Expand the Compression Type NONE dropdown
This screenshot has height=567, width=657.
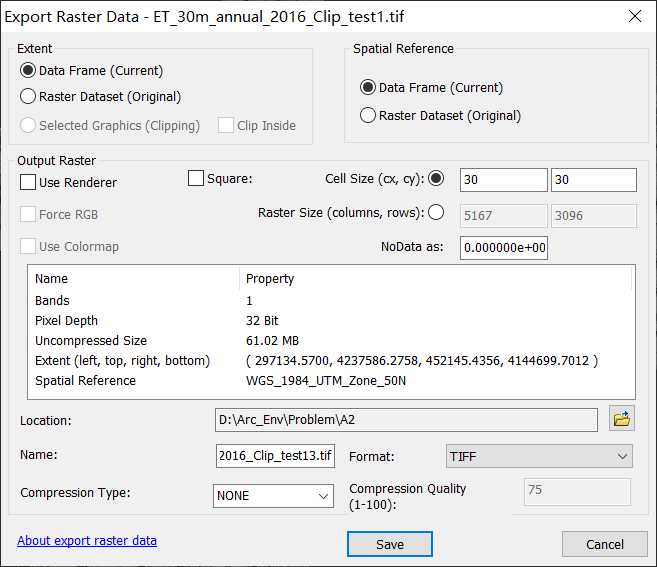273,496
